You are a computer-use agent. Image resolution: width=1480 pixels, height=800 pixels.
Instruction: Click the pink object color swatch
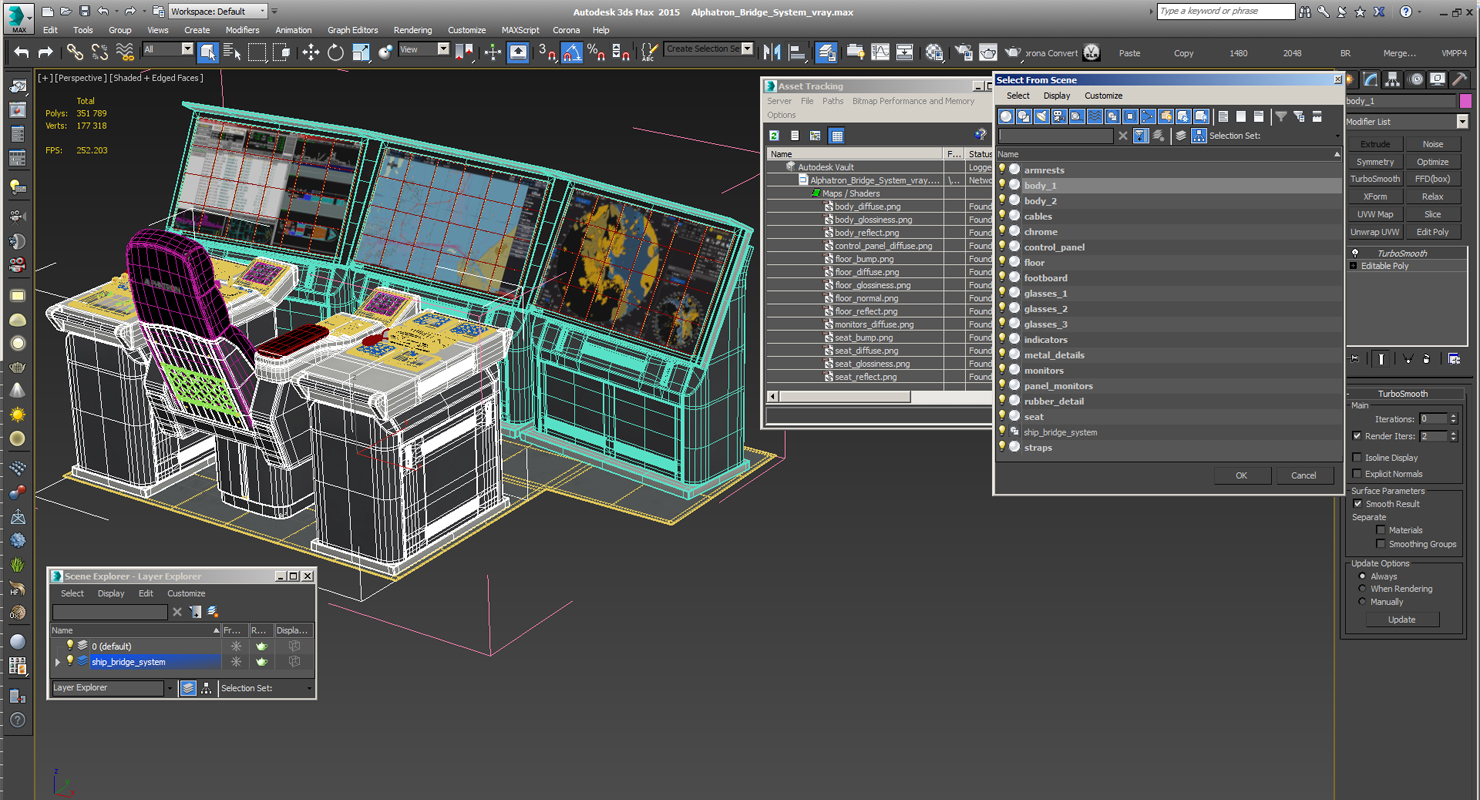tap(1466, 101)
